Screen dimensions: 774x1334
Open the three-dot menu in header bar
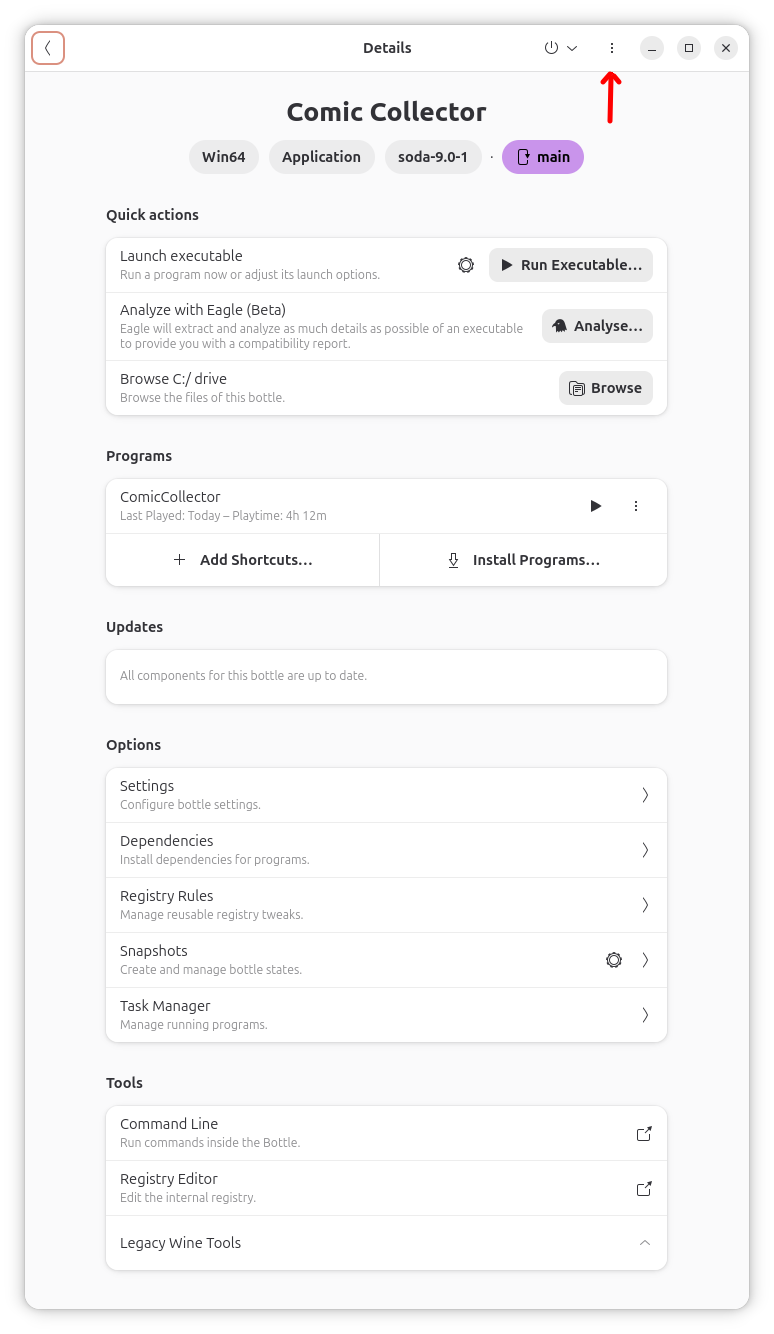coord(612,48)
